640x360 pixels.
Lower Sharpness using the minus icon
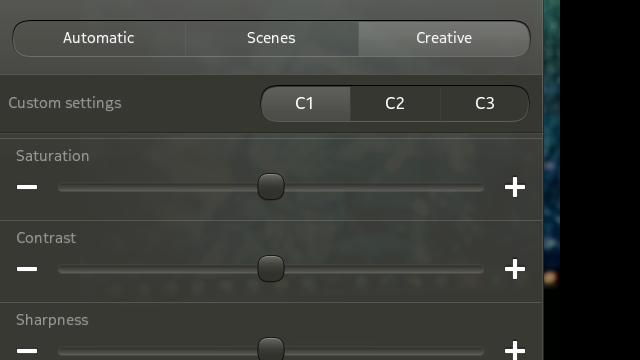pos(27,351)
